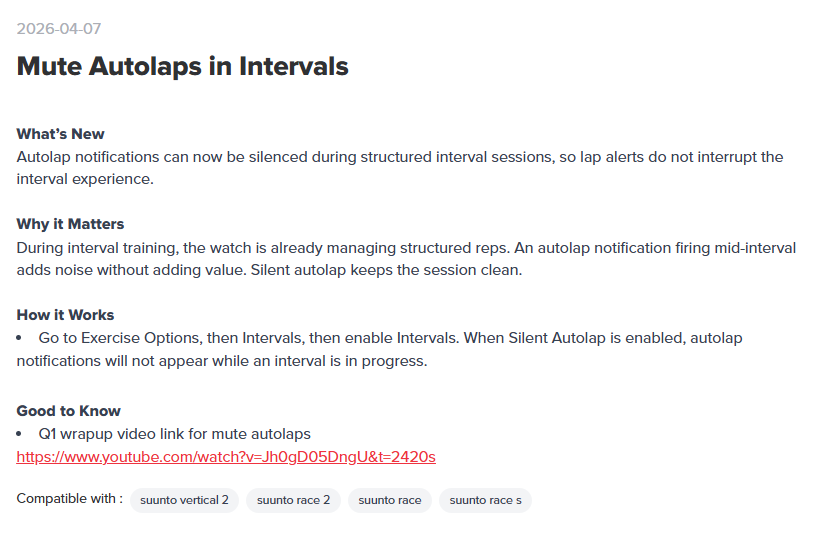Click the suunto race tag
Screen dimensions: 826x536
tap(390, 500)
